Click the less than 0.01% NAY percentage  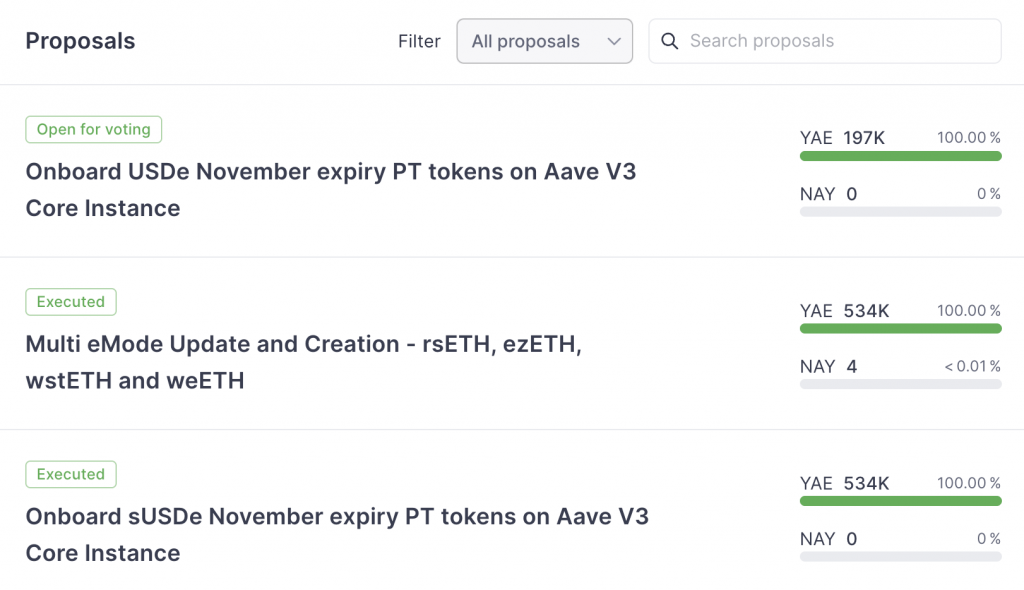pyautogui.click(x=972, y=367)
